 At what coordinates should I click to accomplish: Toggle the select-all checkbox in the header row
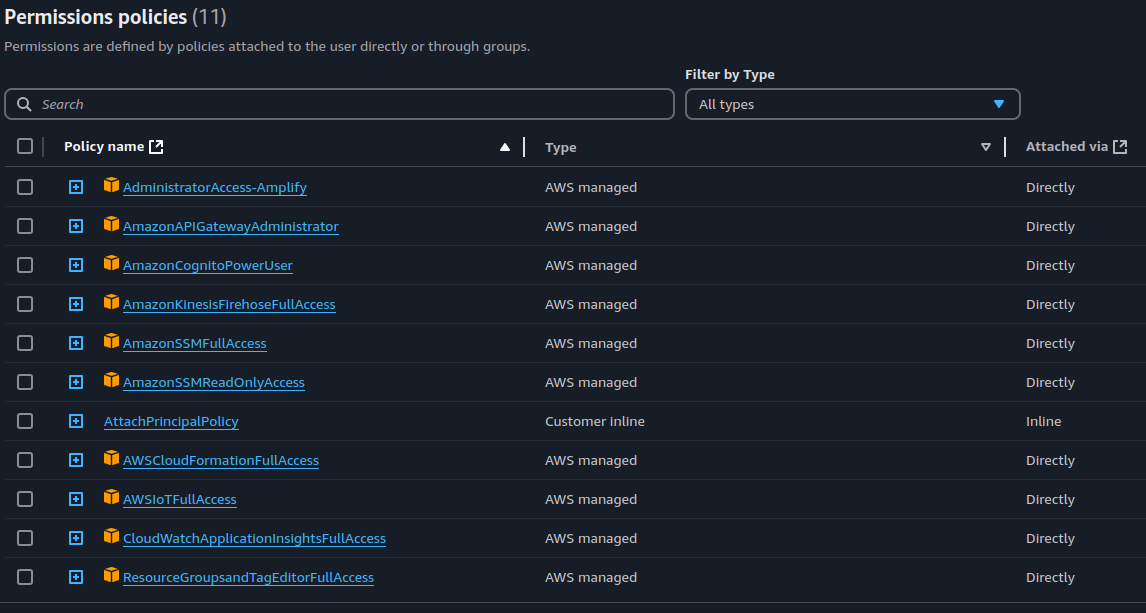pos(25,145)
